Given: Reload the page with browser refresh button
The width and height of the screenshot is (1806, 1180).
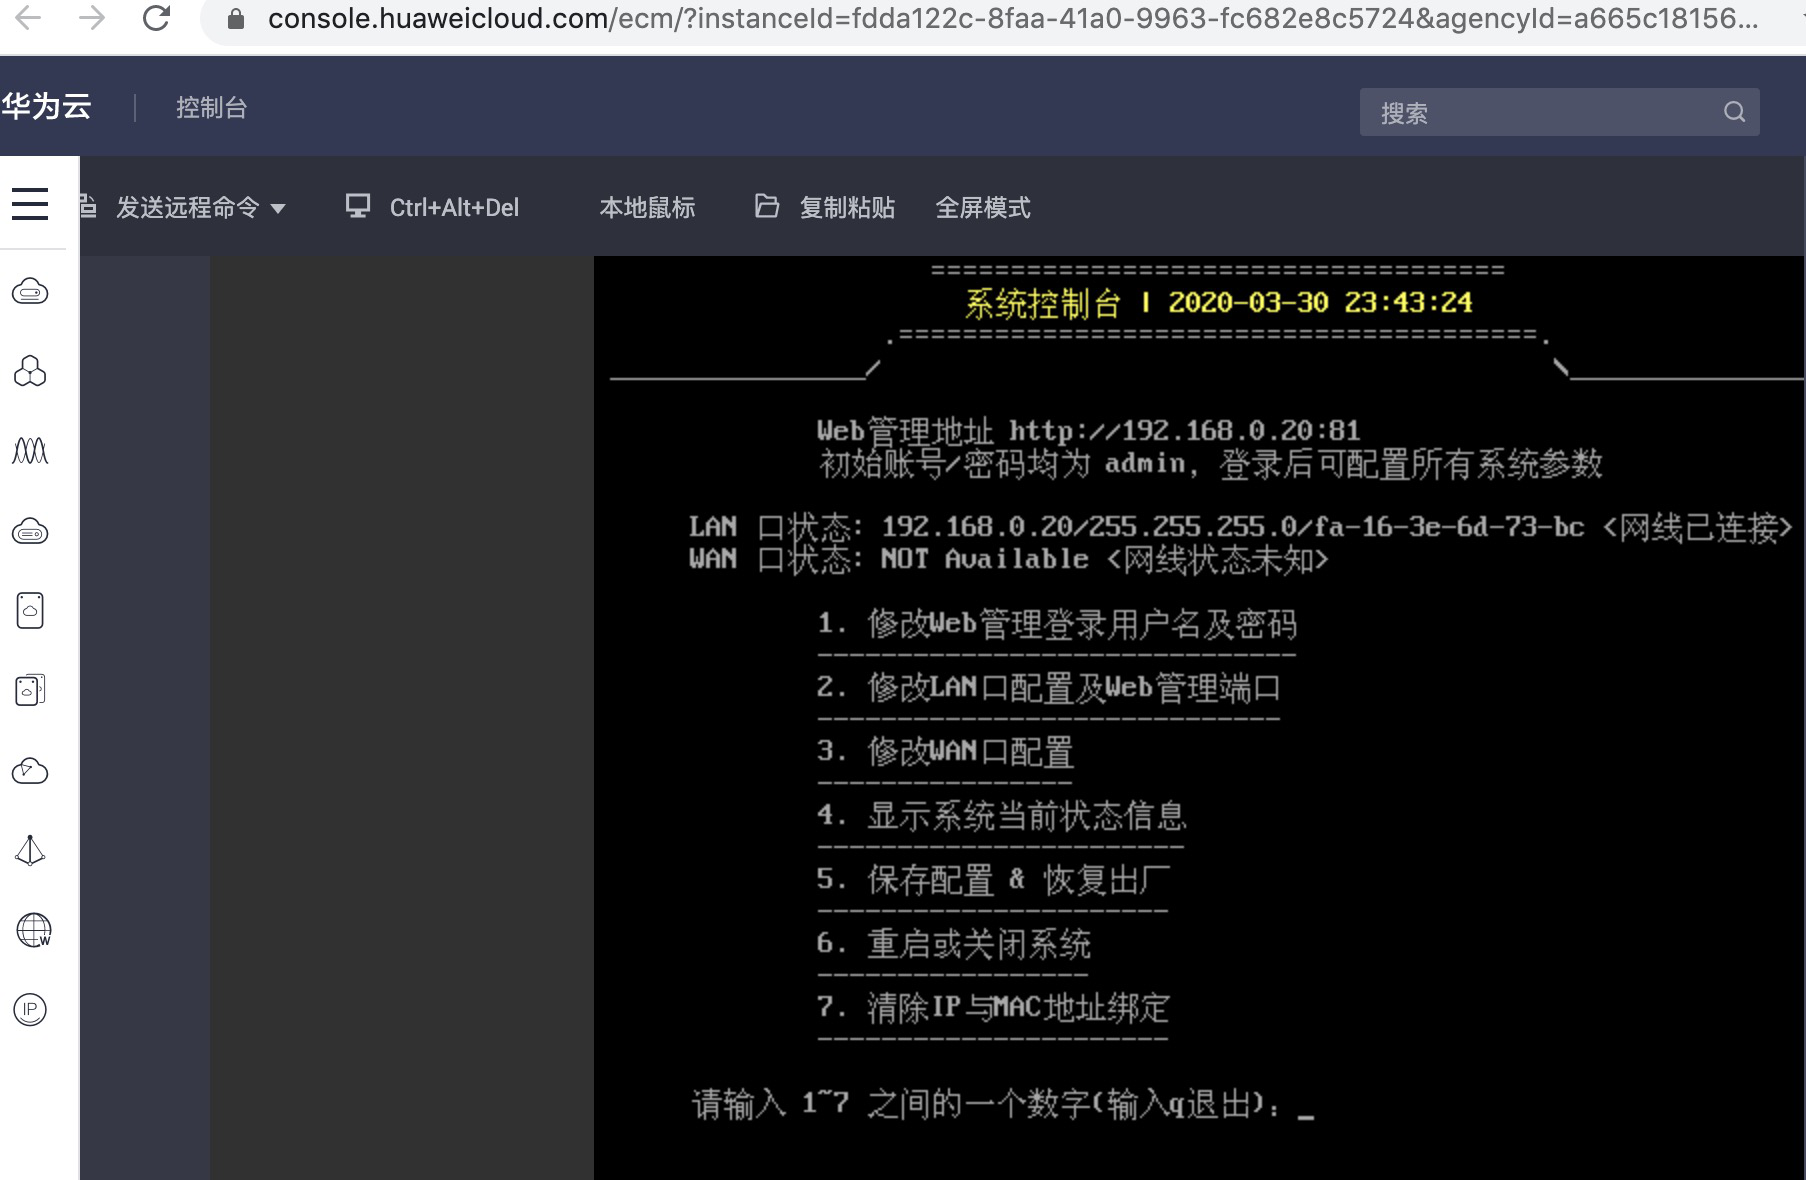Looking at the screenshot, I should 156,18.
